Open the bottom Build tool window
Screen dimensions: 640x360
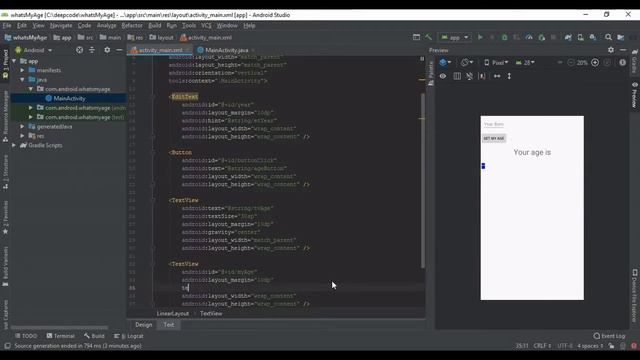(94, 336)
